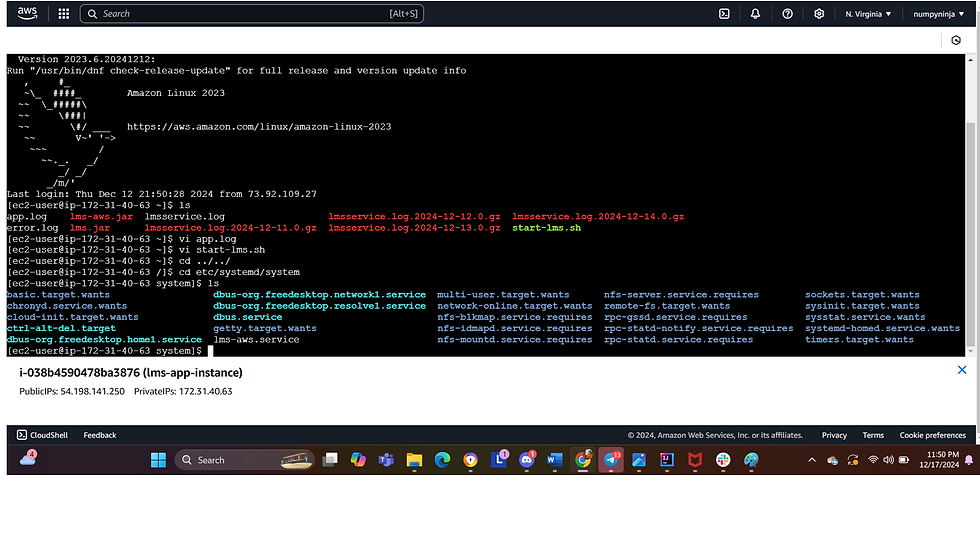Switch to Google Chrome on the taskbar
This screenshot has width=980, height=551.
click(x=582, y=460)
